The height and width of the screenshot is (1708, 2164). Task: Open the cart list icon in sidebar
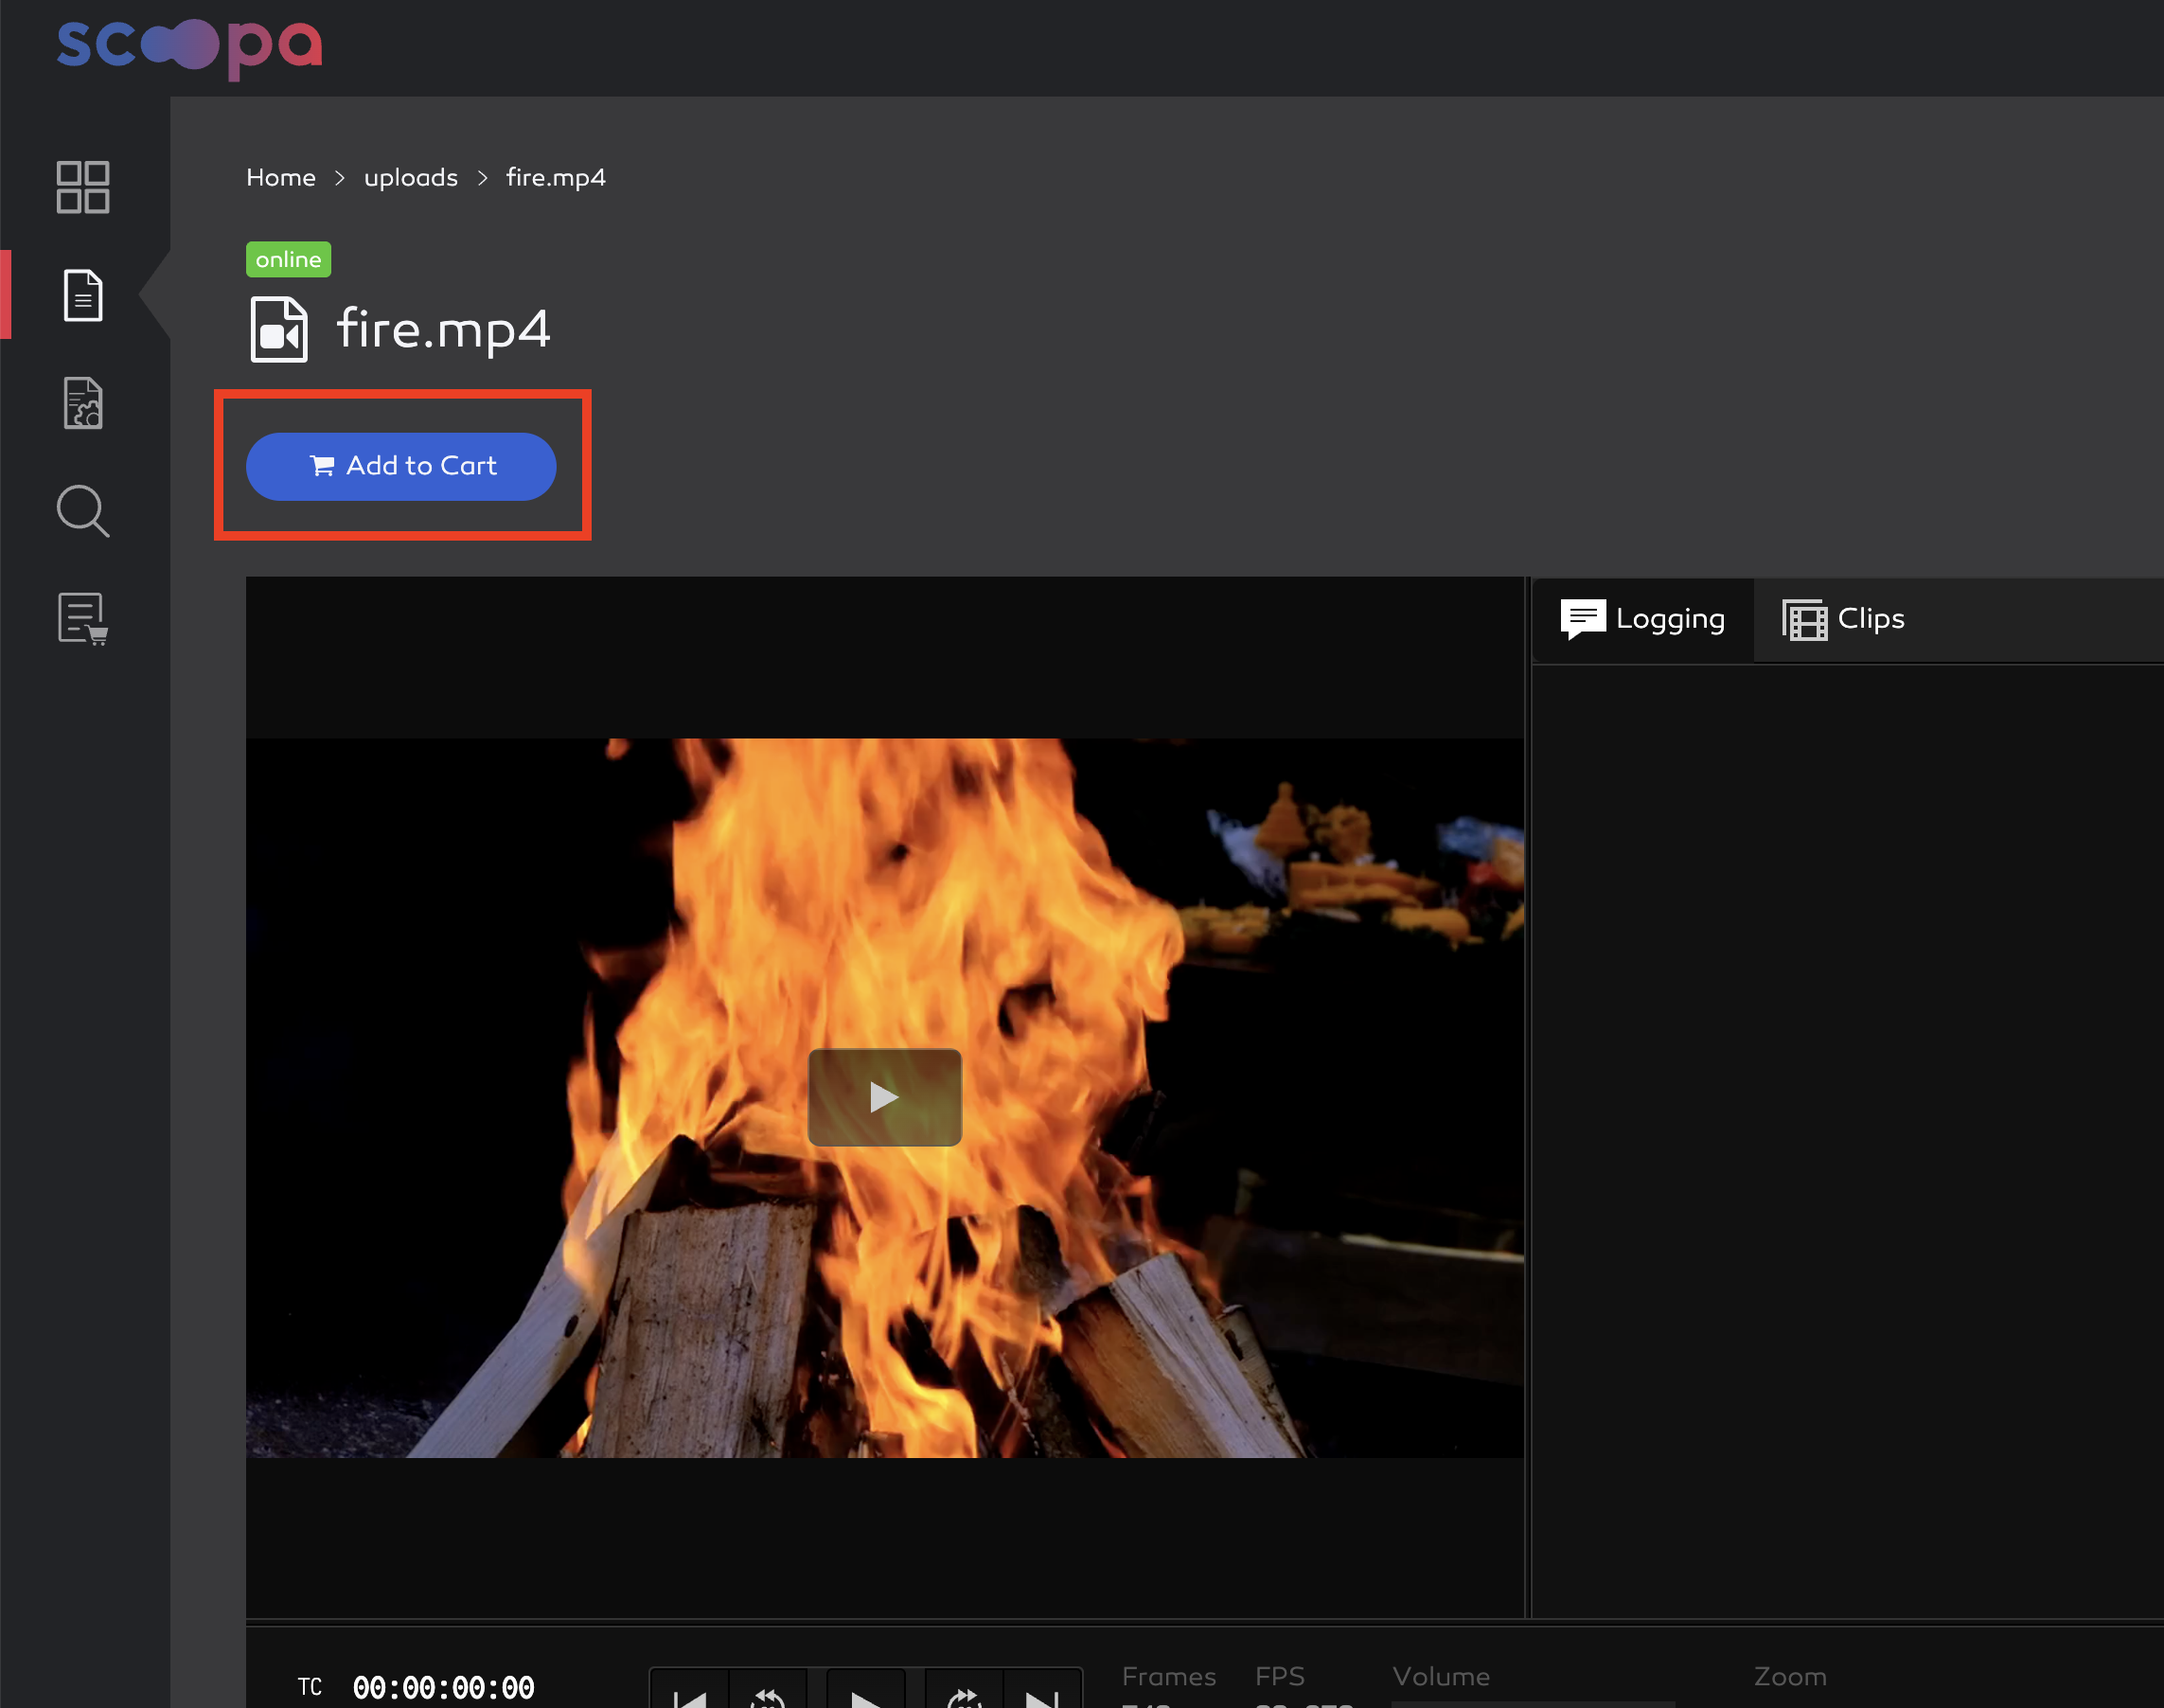83,619
